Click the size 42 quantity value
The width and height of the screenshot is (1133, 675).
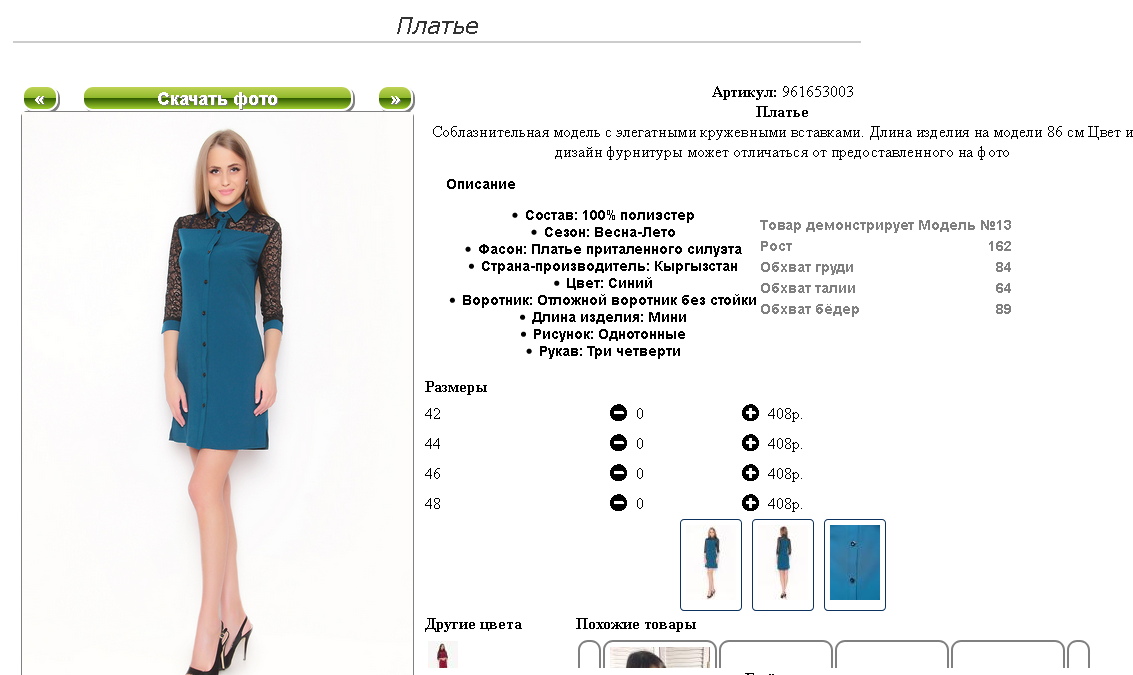click(639, 413)
